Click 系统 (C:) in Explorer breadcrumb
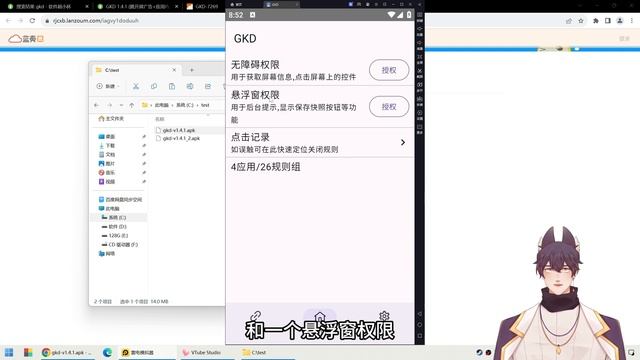This screenshot has width=640, height=360. [184, 105]
